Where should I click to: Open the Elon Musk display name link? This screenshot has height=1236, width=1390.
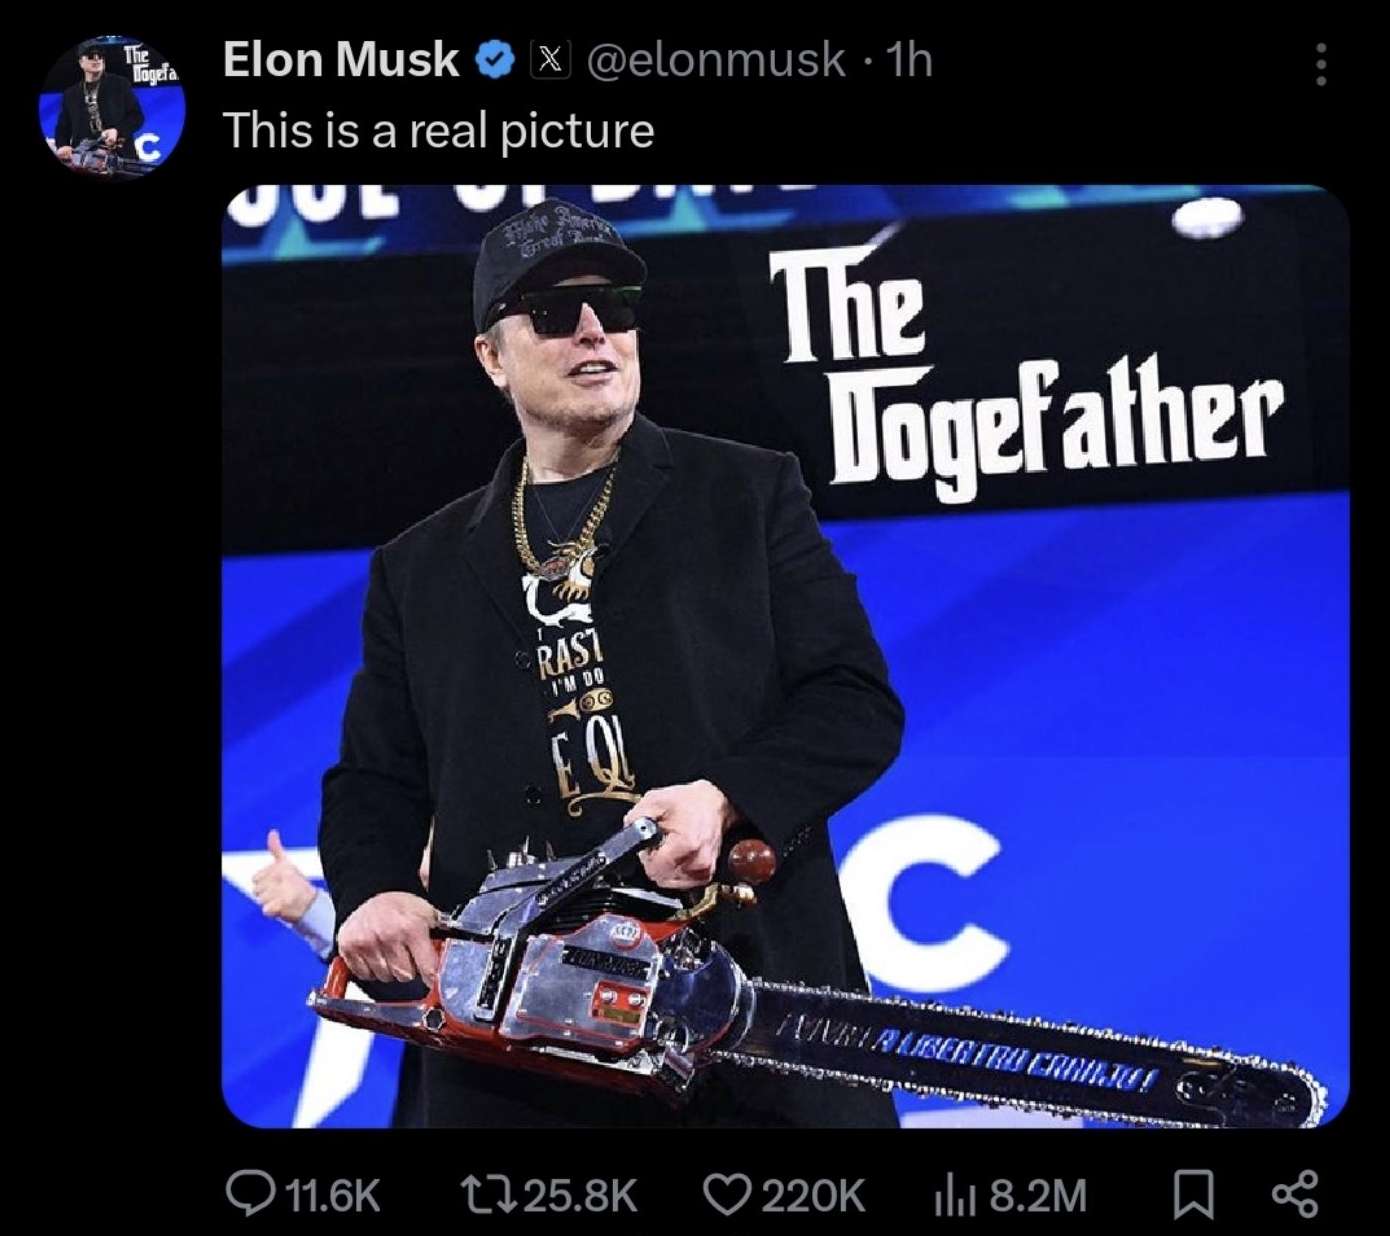point(341,60)
